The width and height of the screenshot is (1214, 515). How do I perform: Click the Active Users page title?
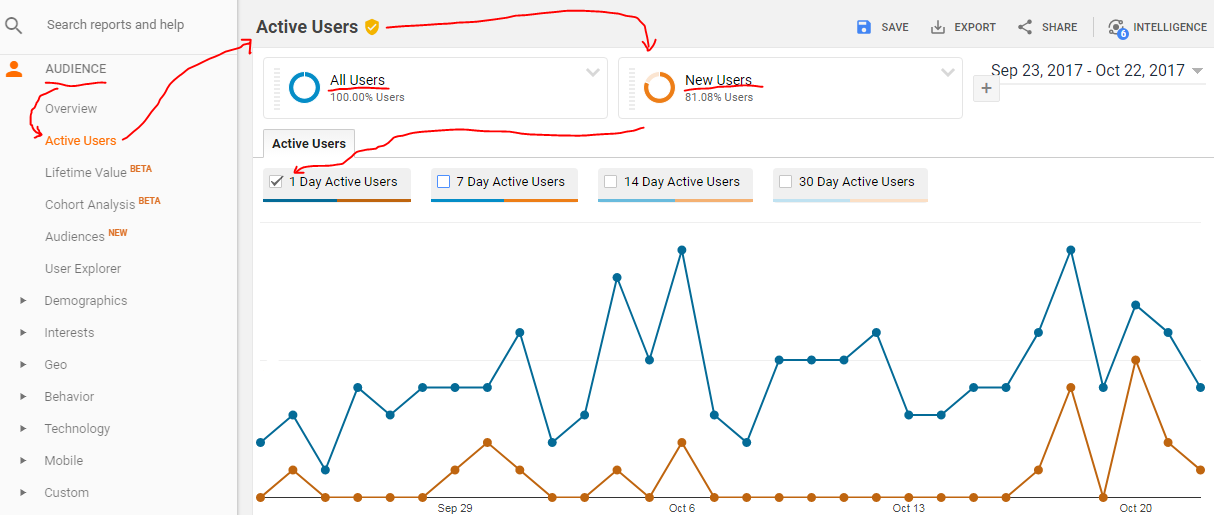(x=307, y=27)
